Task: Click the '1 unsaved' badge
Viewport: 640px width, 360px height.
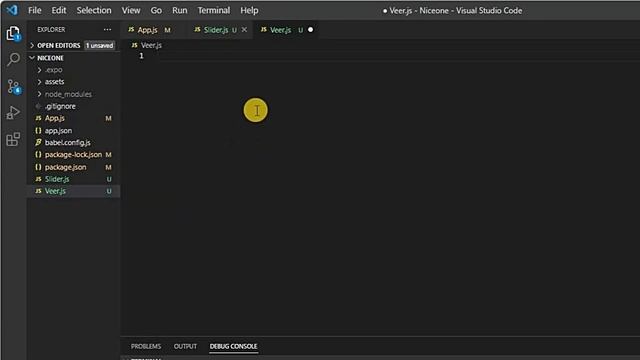Action: coord(100,45)
